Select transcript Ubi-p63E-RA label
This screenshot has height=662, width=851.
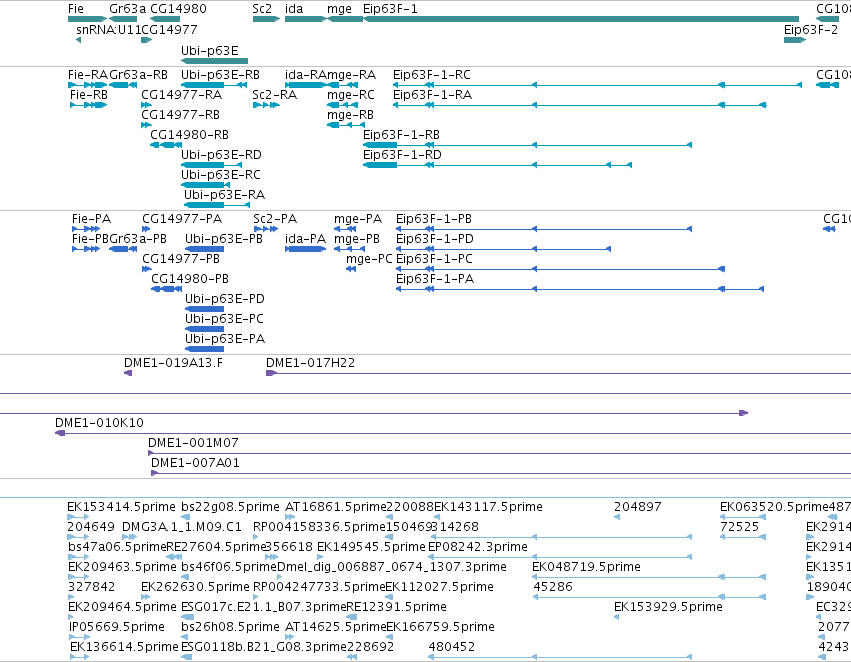[x=225, y=195]
